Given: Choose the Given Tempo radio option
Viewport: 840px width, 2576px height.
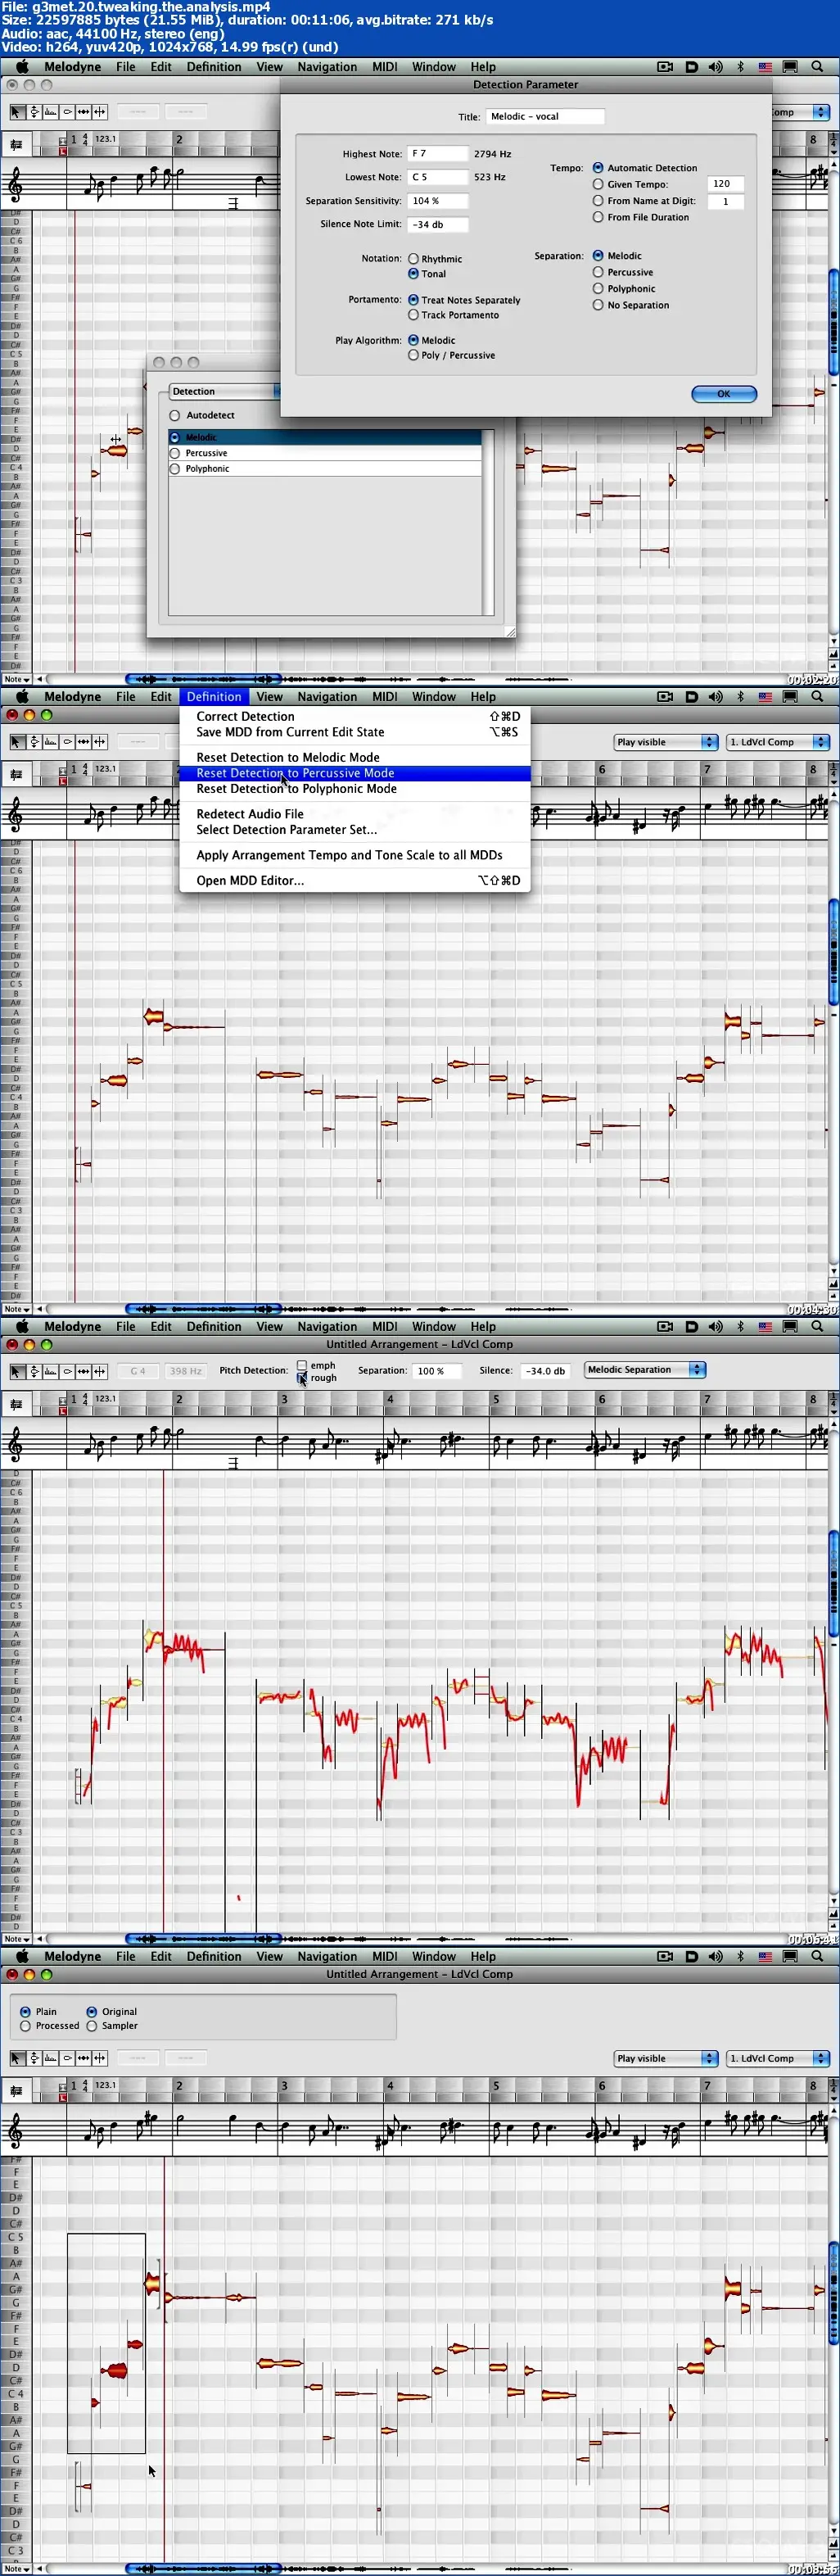Looking at the screenshot, I should point(598,184).
